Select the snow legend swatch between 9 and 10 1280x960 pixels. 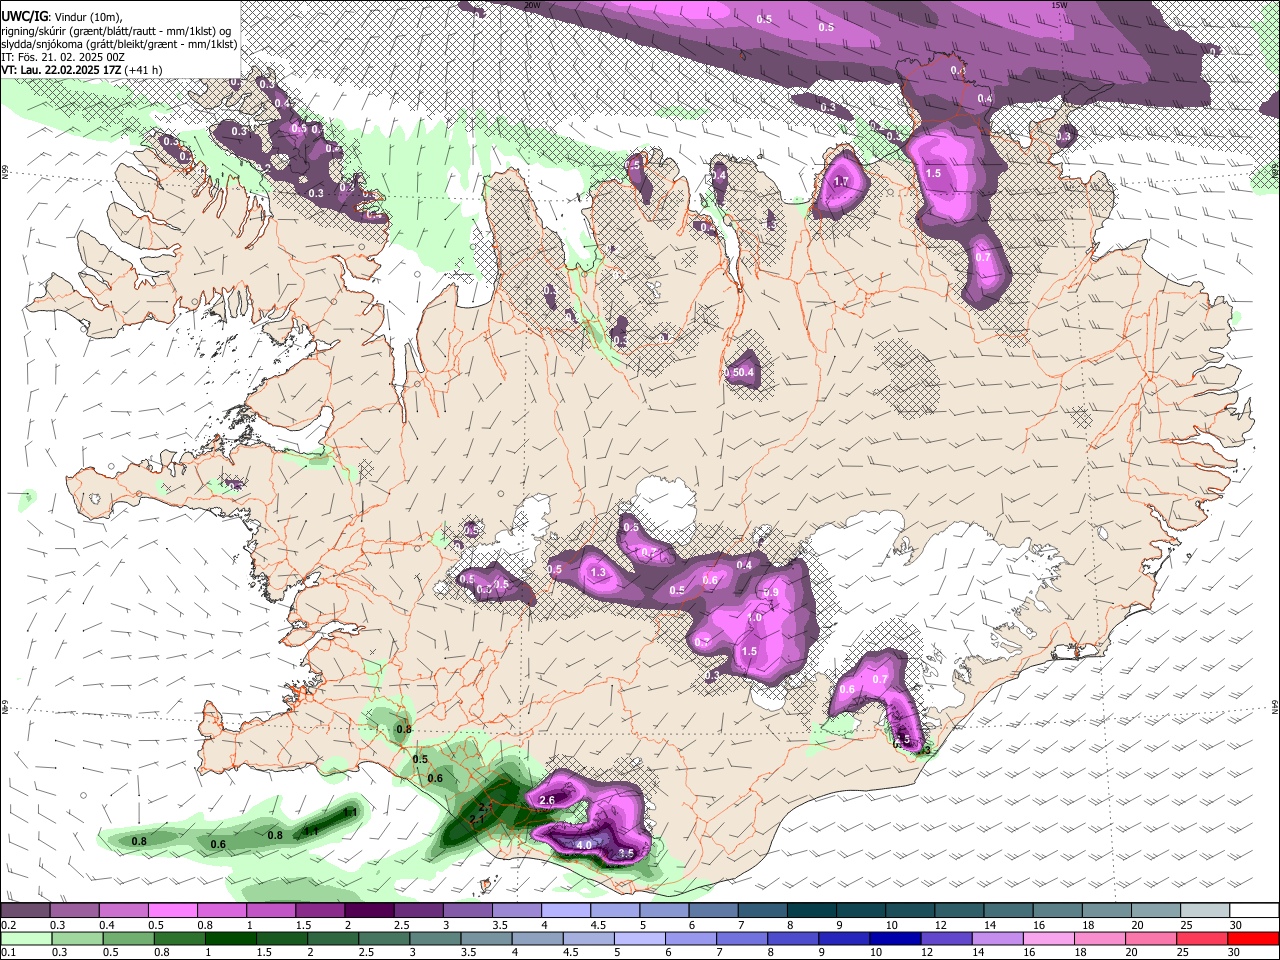(x=861, y=911)
